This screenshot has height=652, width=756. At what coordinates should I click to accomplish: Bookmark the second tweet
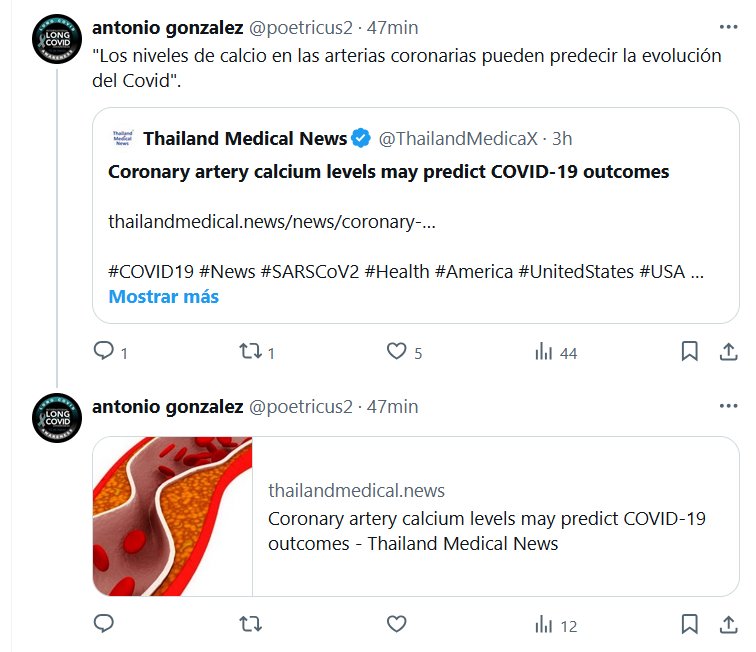click(x=689, y=625)
